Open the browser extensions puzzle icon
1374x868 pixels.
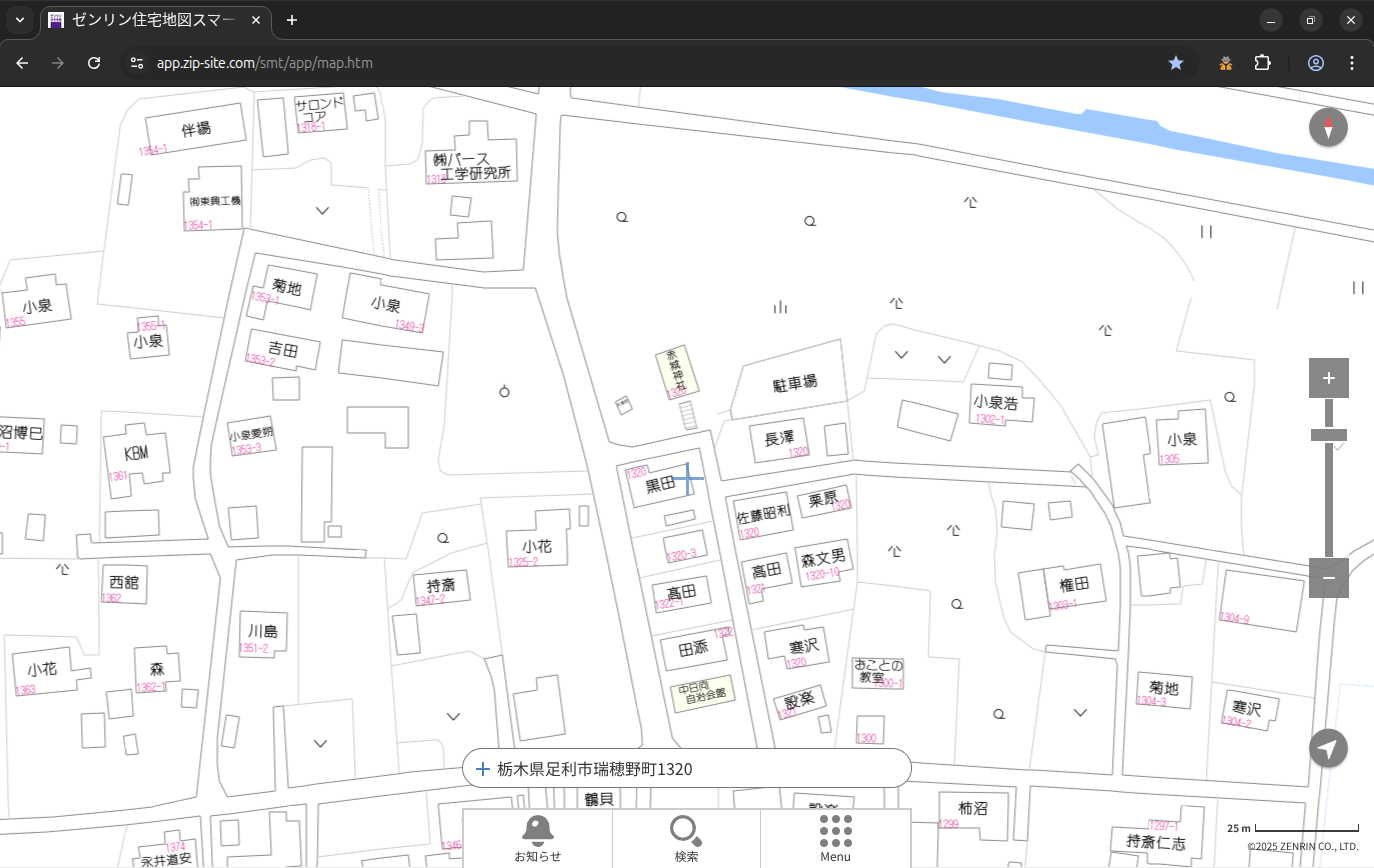(x=1262, y=63)
